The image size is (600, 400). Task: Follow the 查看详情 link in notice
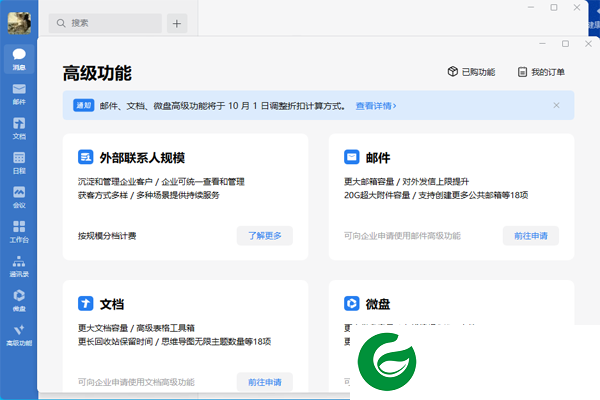376,106
